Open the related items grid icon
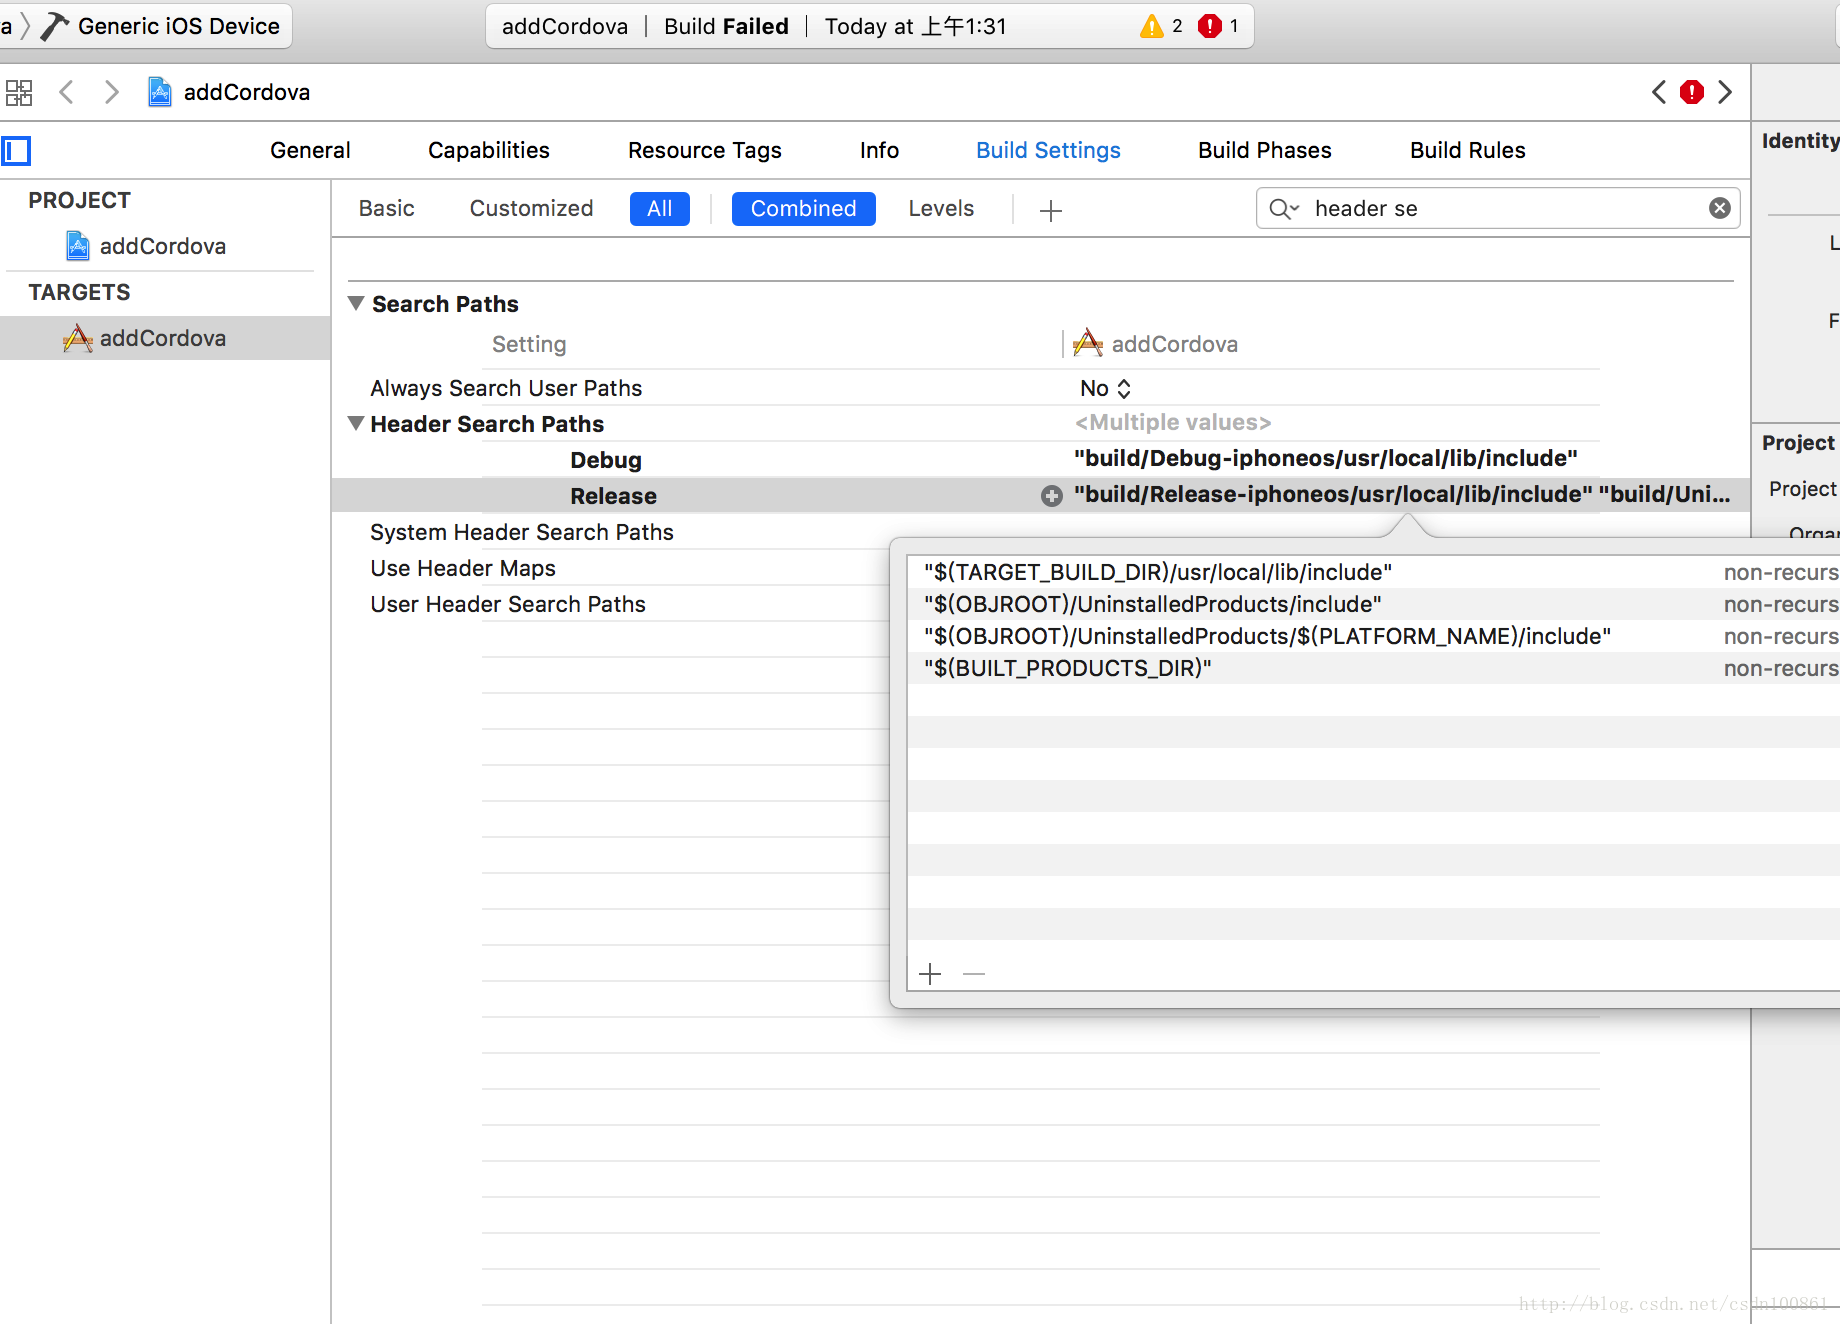Screen dimensions: 1840x1324 pos(19,93)
